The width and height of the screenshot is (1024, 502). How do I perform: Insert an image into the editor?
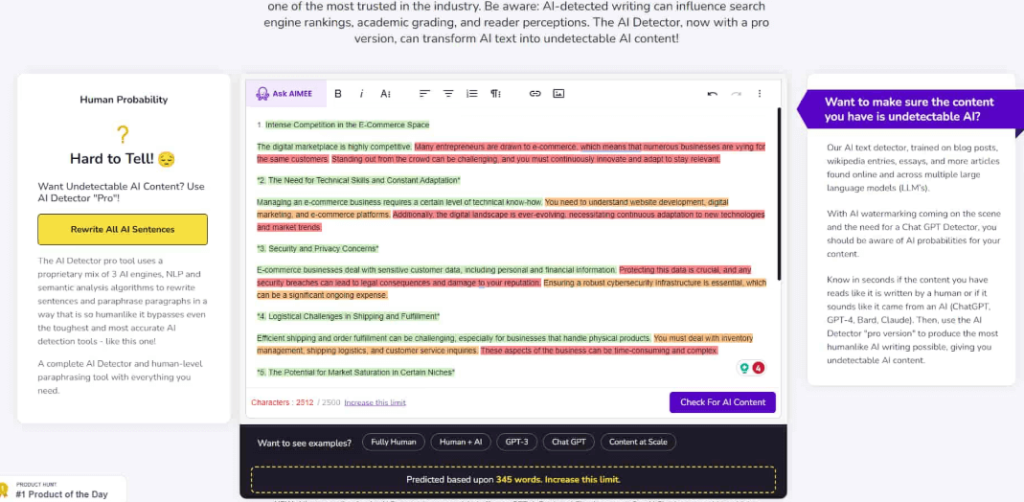[x=559, y=94]
